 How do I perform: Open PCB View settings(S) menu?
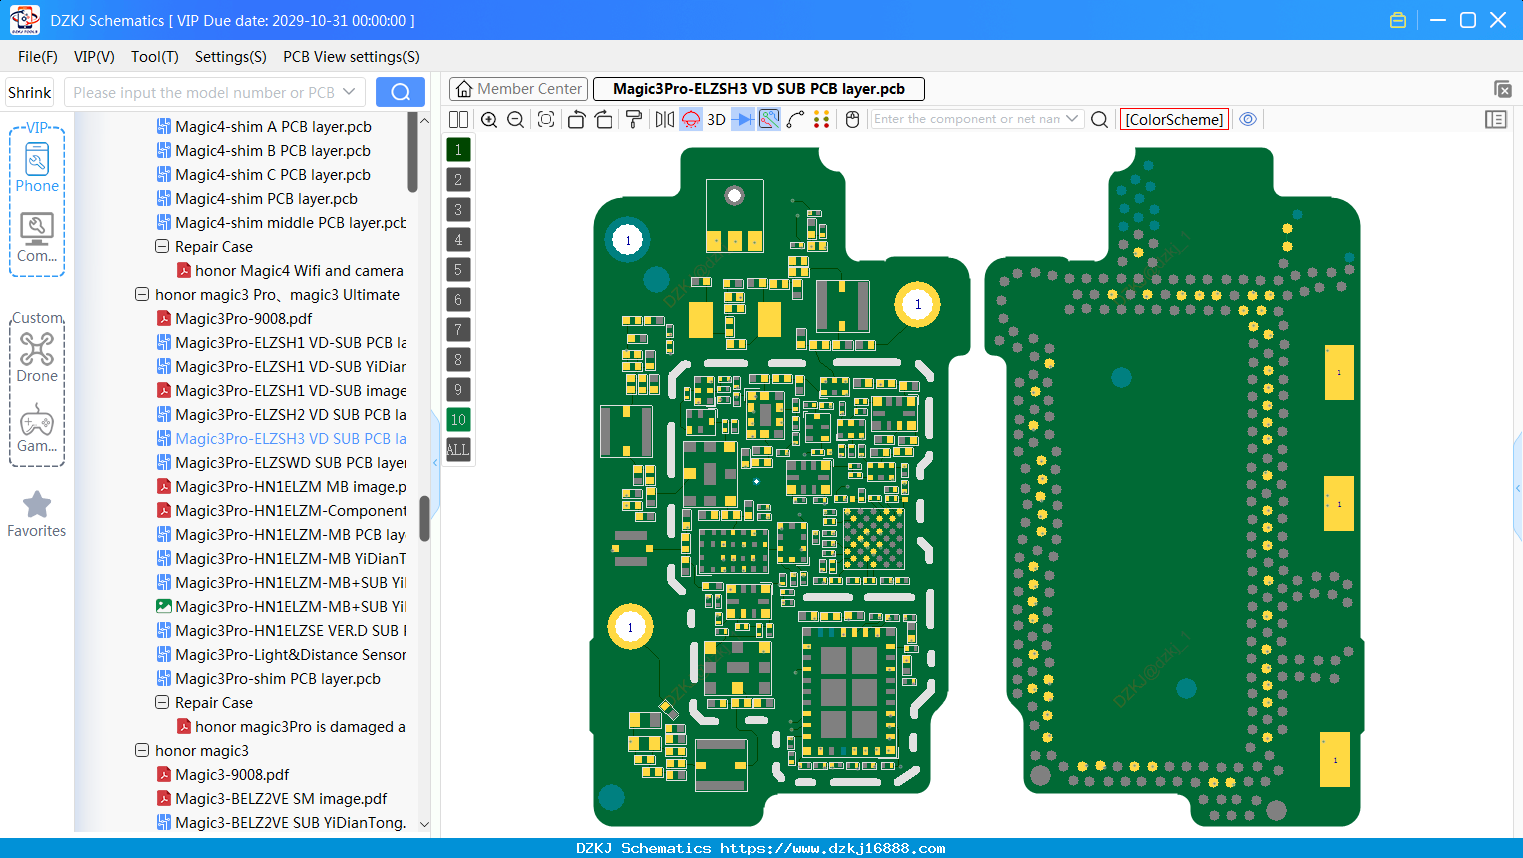[x=352, y=57]
